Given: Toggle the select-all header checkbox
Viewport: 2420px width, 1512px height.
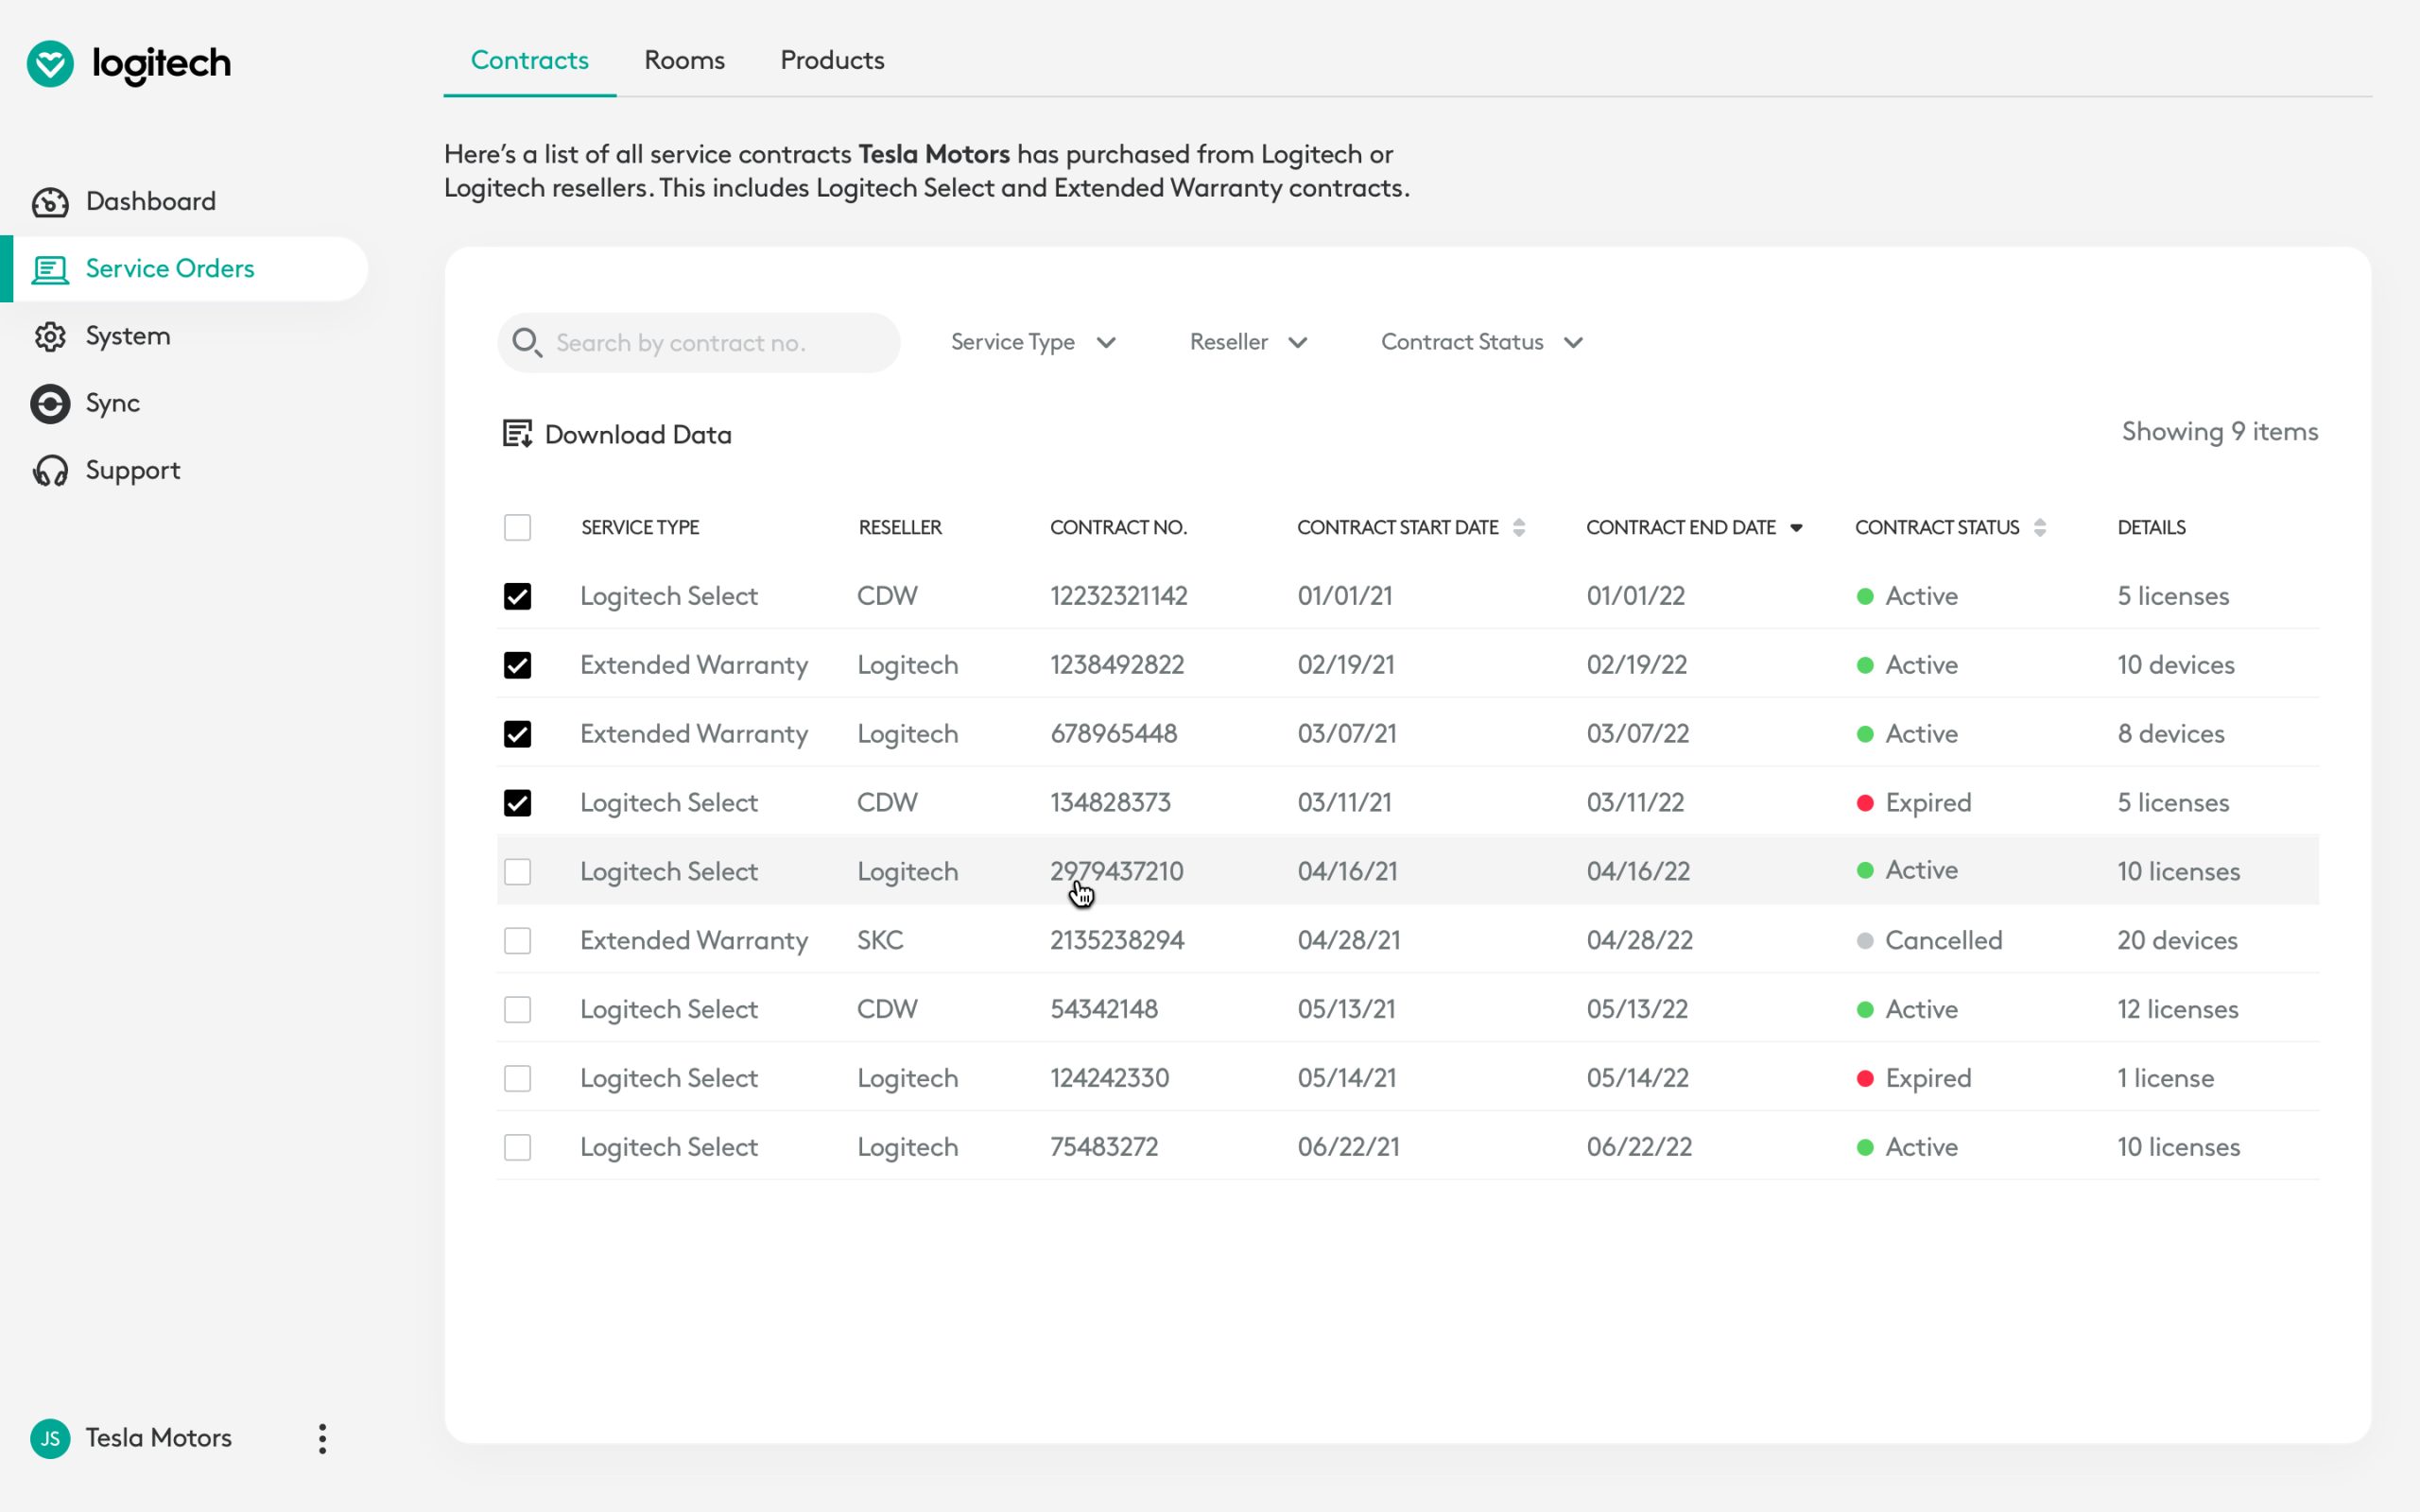Looking at the screenshot, I should coord(517,527).
